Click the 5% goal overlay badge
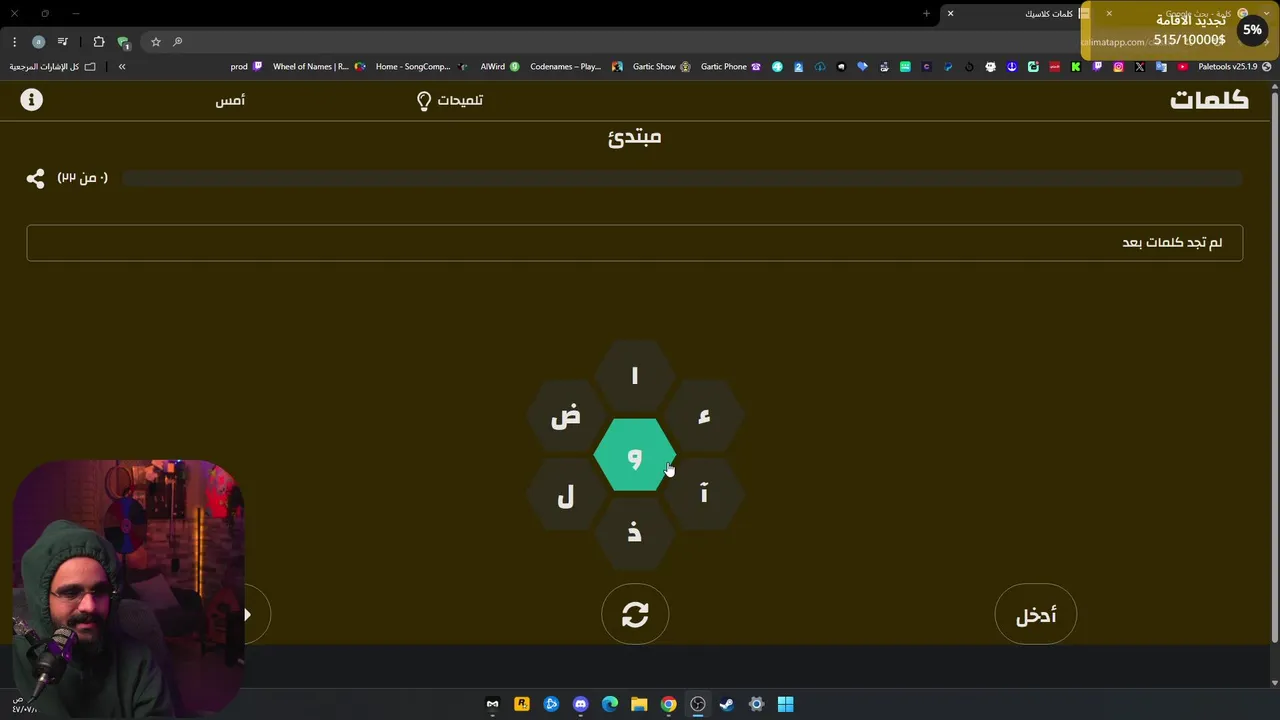The image size is (1280, 720). [x=1252, y=30]
